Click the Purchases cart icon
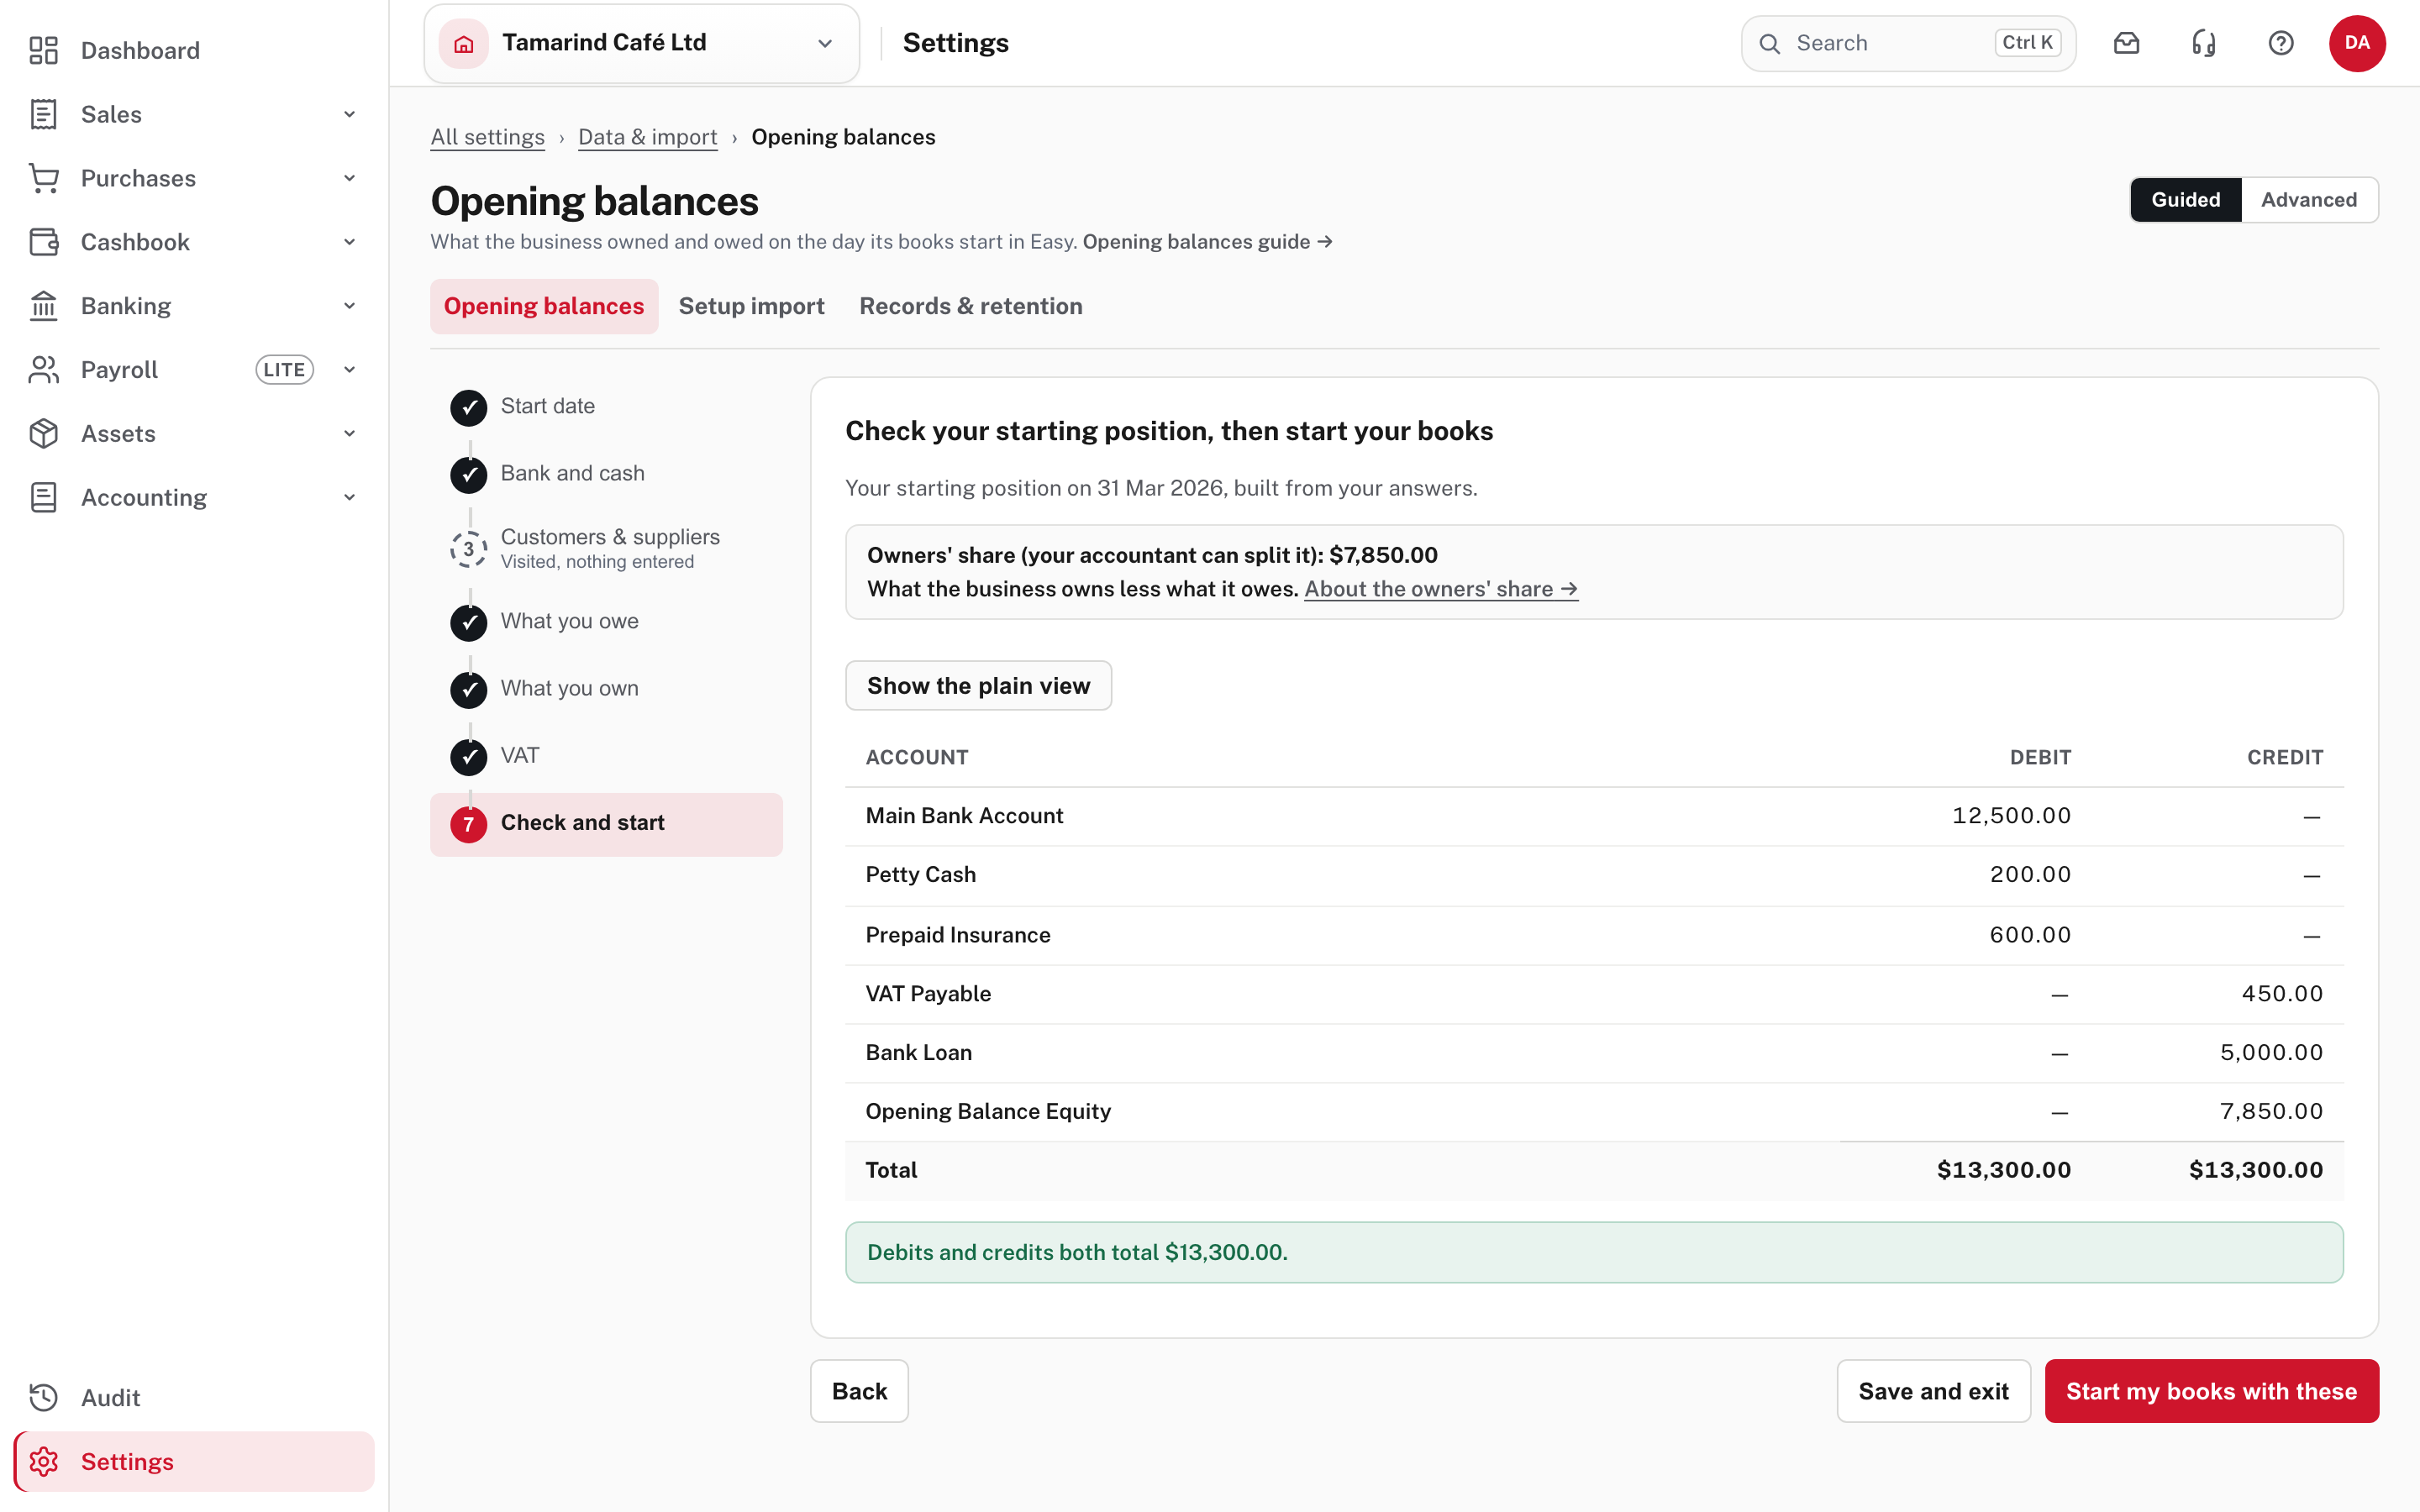2420x1512 pixels. tap(43, 178)
